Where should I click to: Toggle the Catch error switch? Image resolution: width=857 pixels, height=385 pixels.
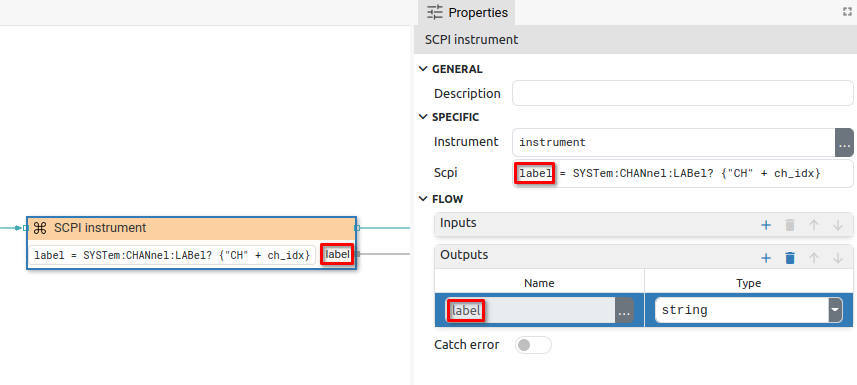pyautogui.click(x=533, y=345)
